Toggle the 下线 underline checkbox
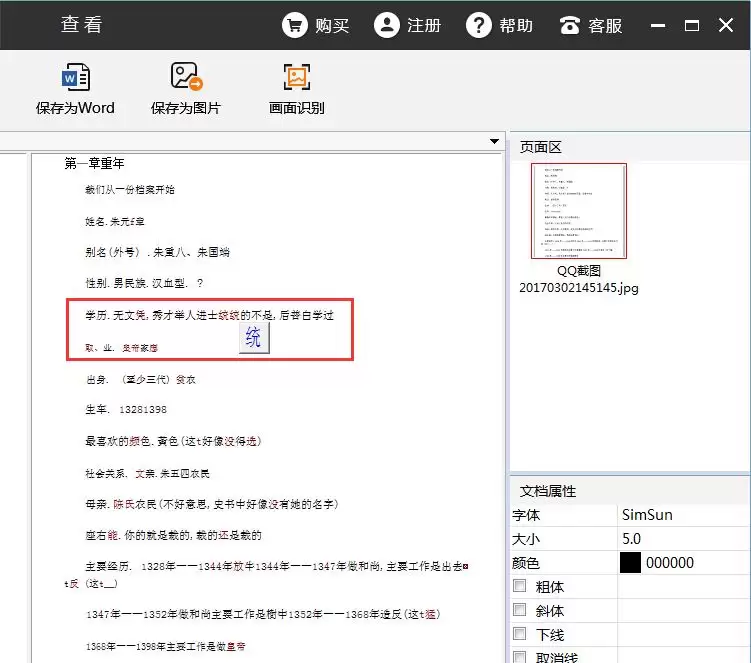This screenshot has width=751, height=663. 520,633
